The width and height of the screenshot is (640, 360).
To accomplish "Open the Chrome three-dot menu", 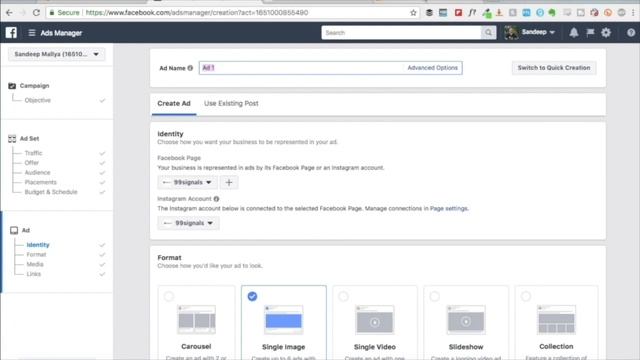I will coord(633,13).
